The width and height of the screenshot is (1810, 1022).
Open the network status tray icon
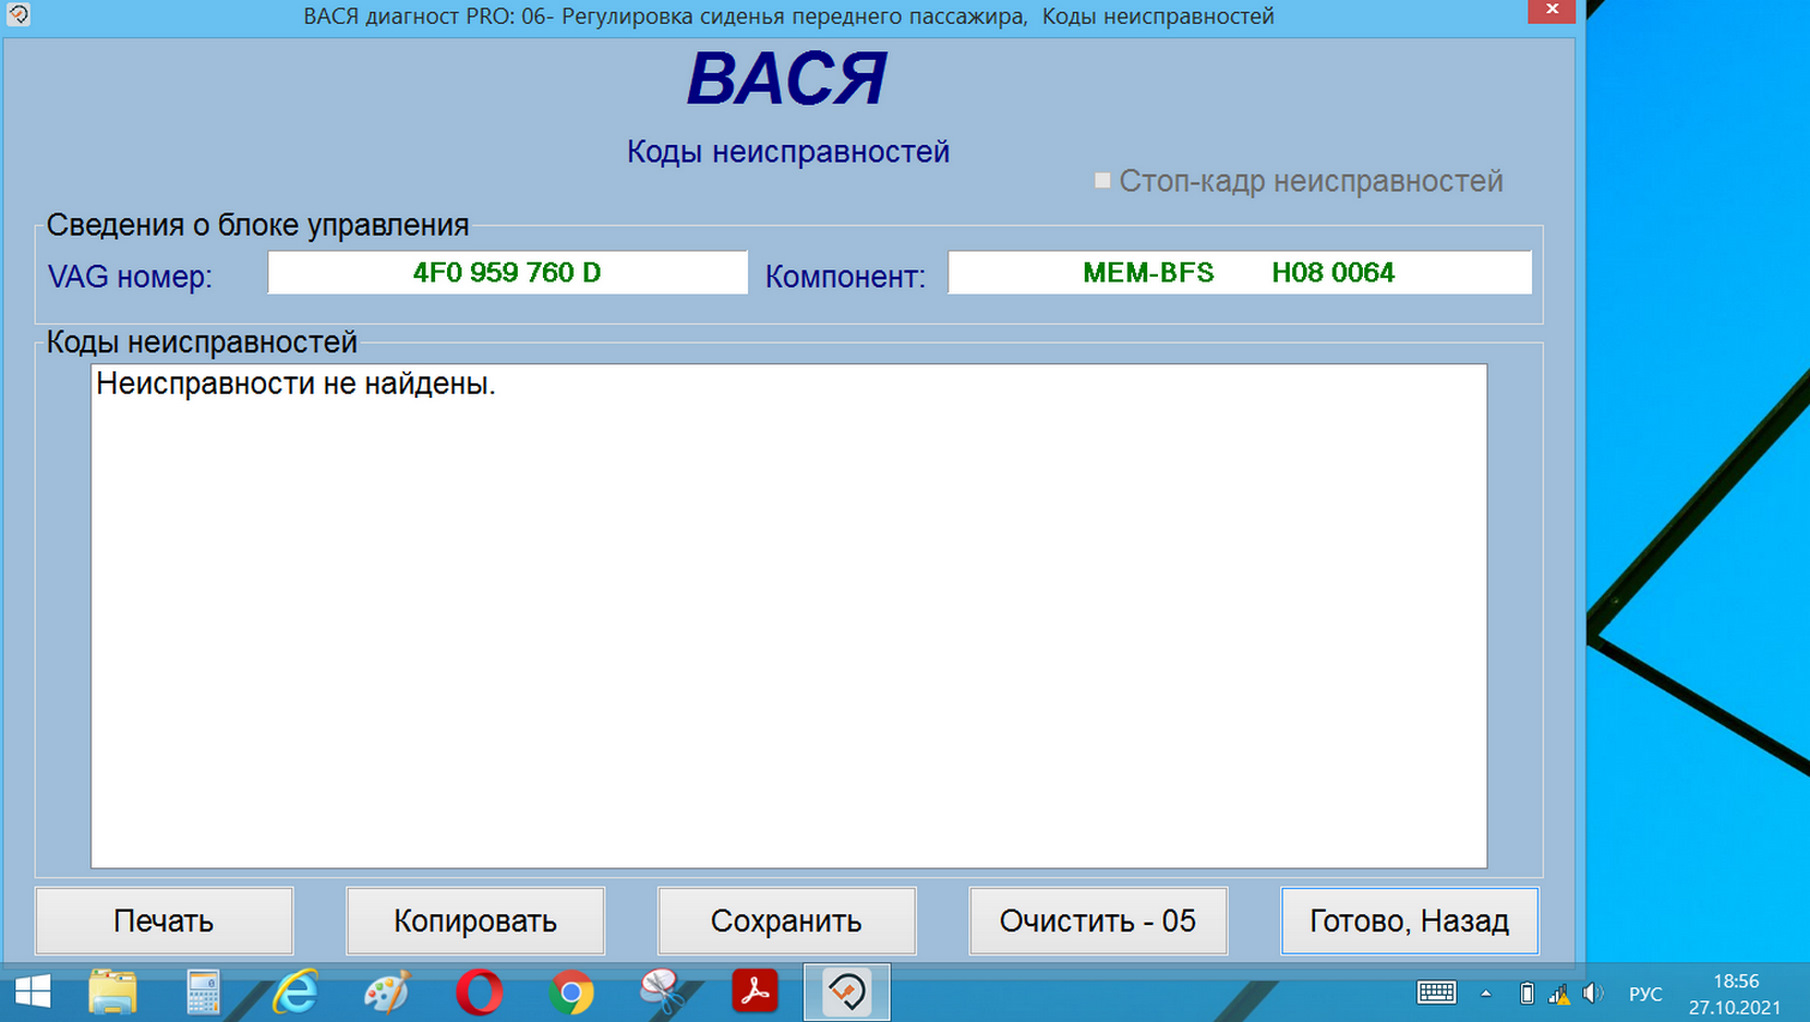tap(1559, 993)
